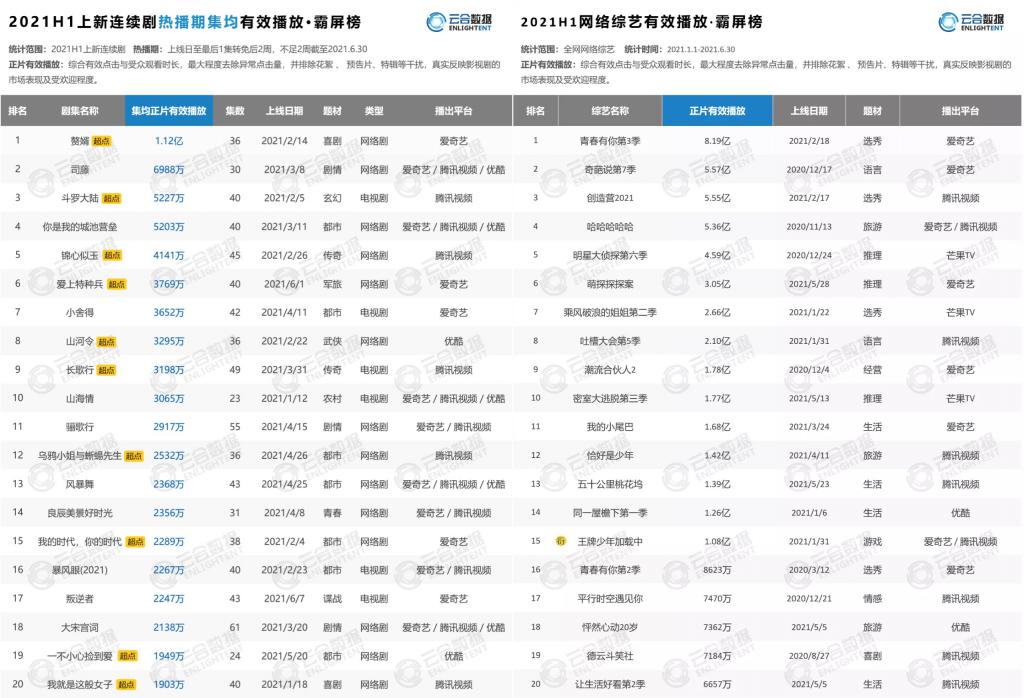Select the 正片有效播放 column header

(719, 111)
